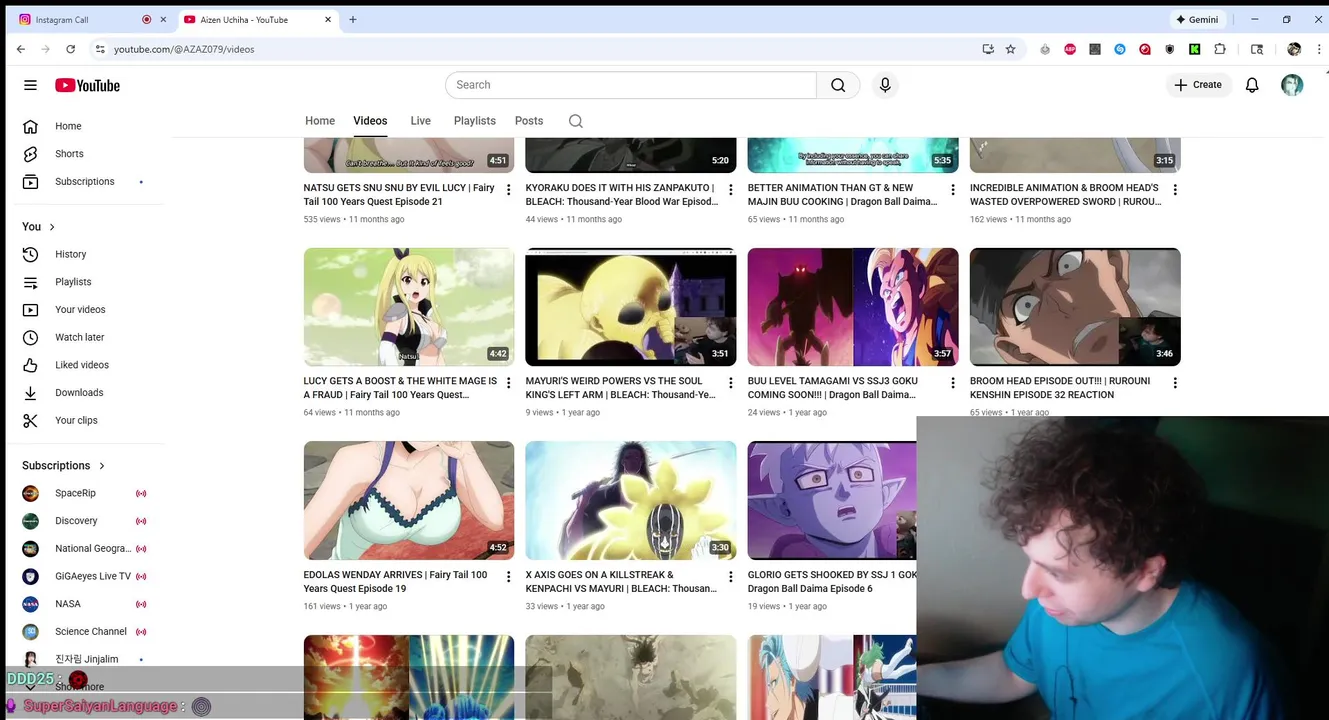Open MAYURI'S WEIRD POWERS video title

coord(621,388)
